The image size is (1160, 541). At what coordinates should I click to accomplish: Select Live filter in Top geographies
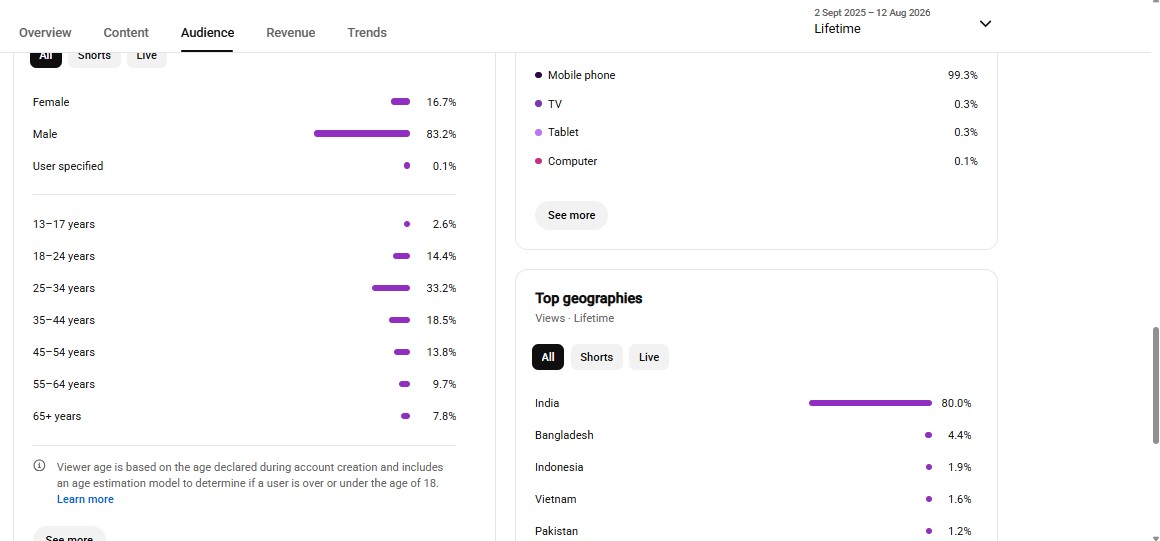pyautogui.click(x=649, y=357)
